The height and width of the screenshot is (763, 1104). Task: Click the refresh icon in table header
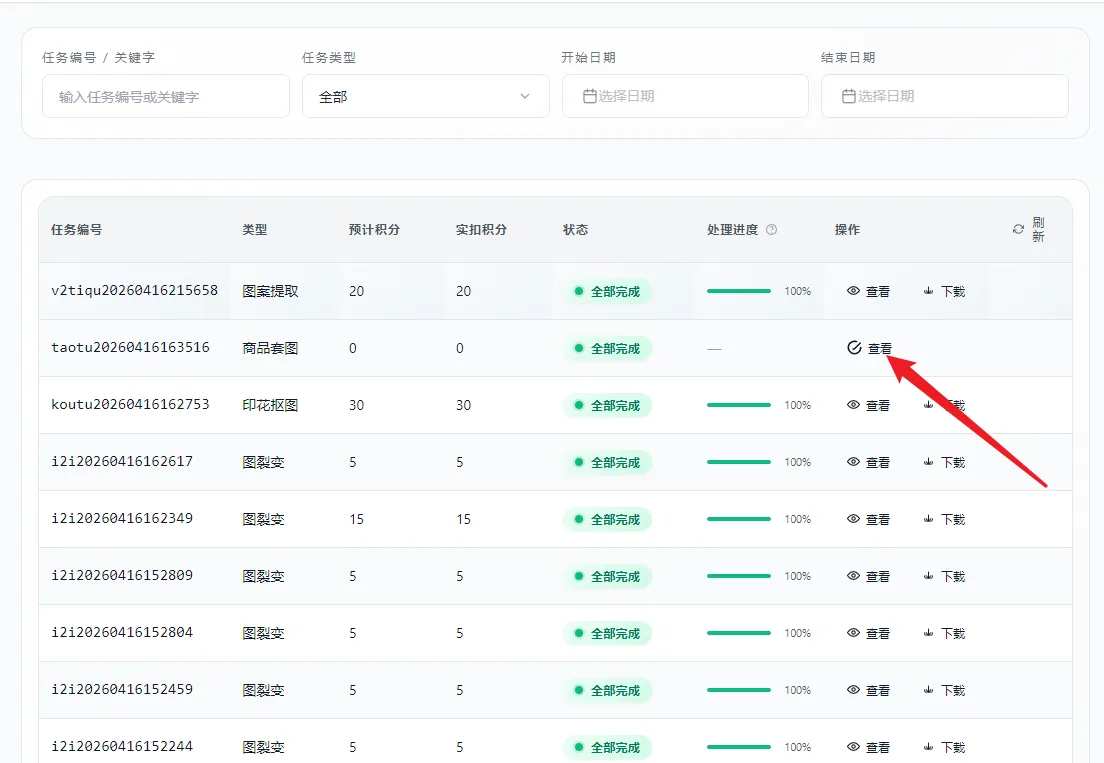pyautogui.click(x=1018, y=230)
